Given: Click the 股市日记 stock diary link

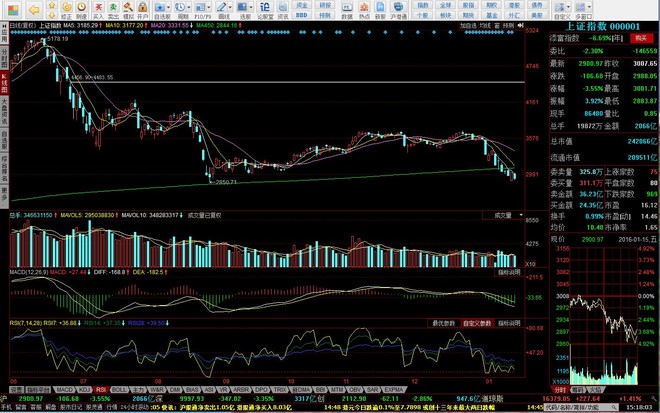Looking at the screenshot, I should coord(70,408).
